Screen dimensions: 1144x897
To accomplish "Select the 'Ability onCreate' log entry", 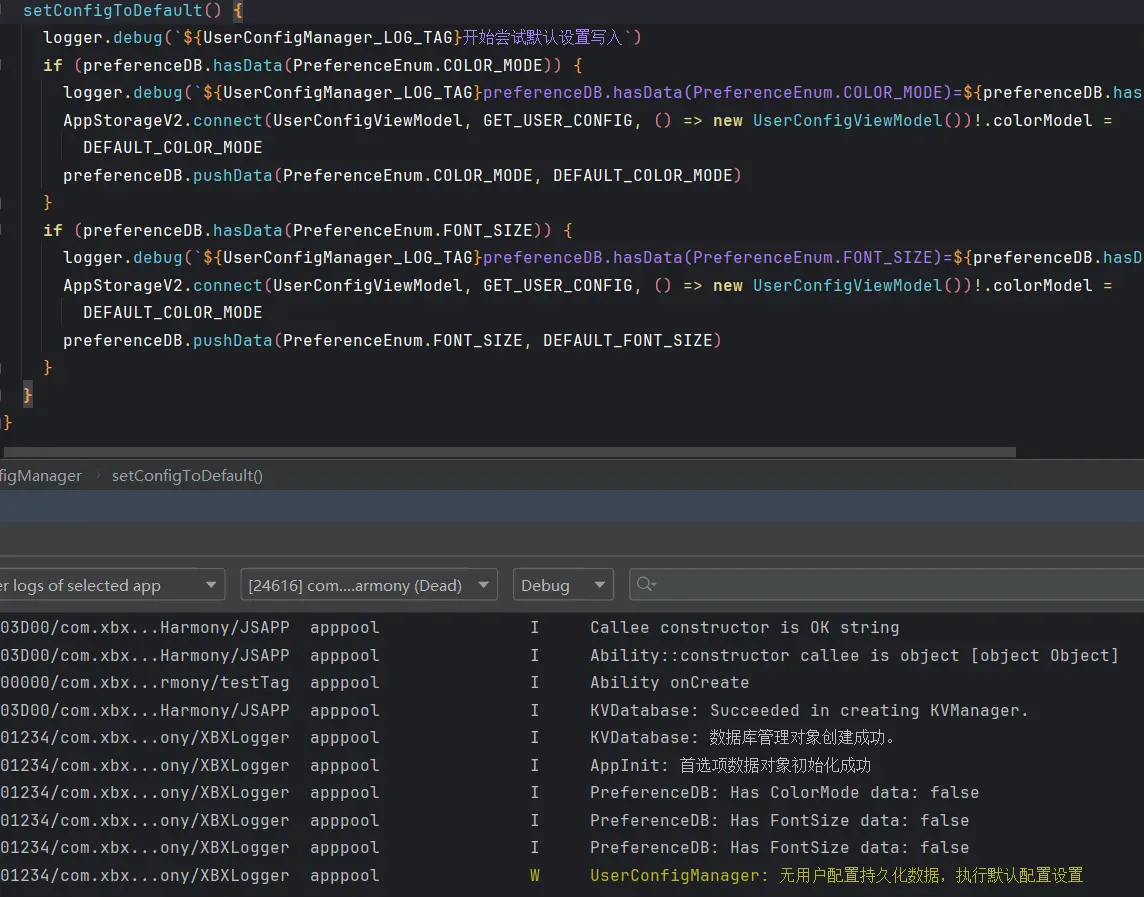I will pyautogui.click(x=669, y=683).
